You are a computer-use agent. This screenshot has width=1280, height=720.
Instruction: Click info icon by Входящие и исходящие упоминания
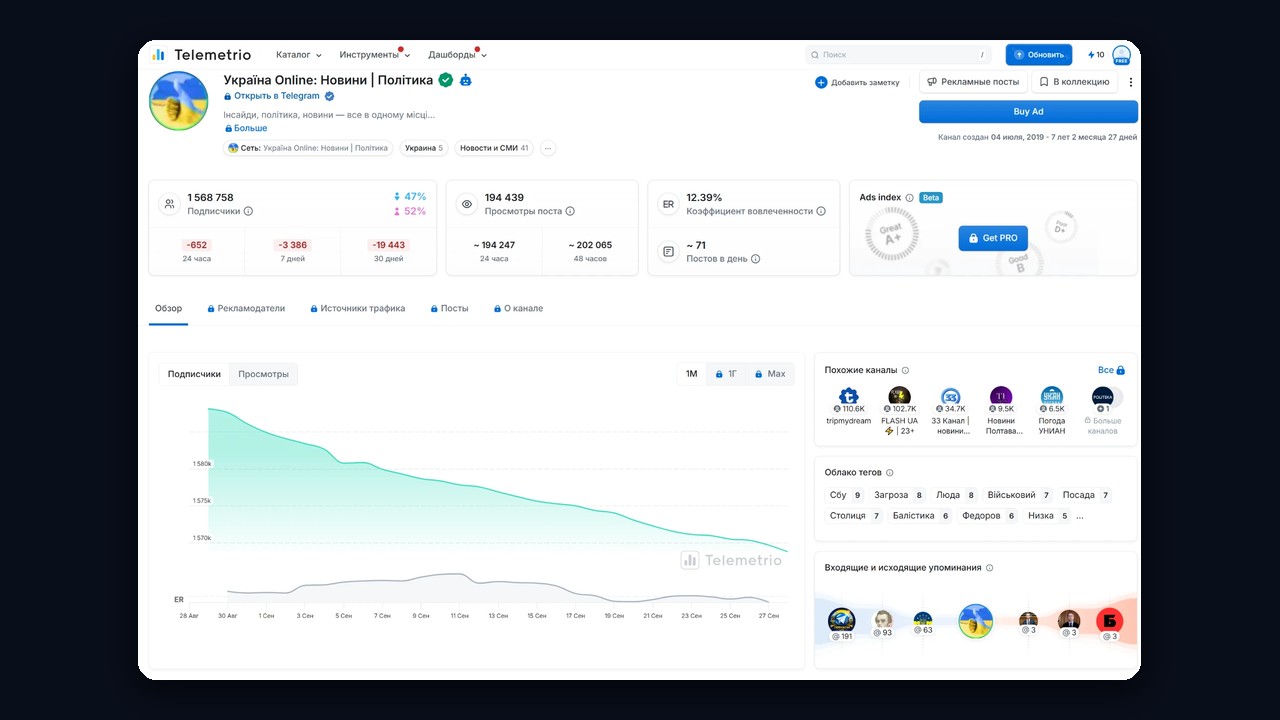pos(989,567)
